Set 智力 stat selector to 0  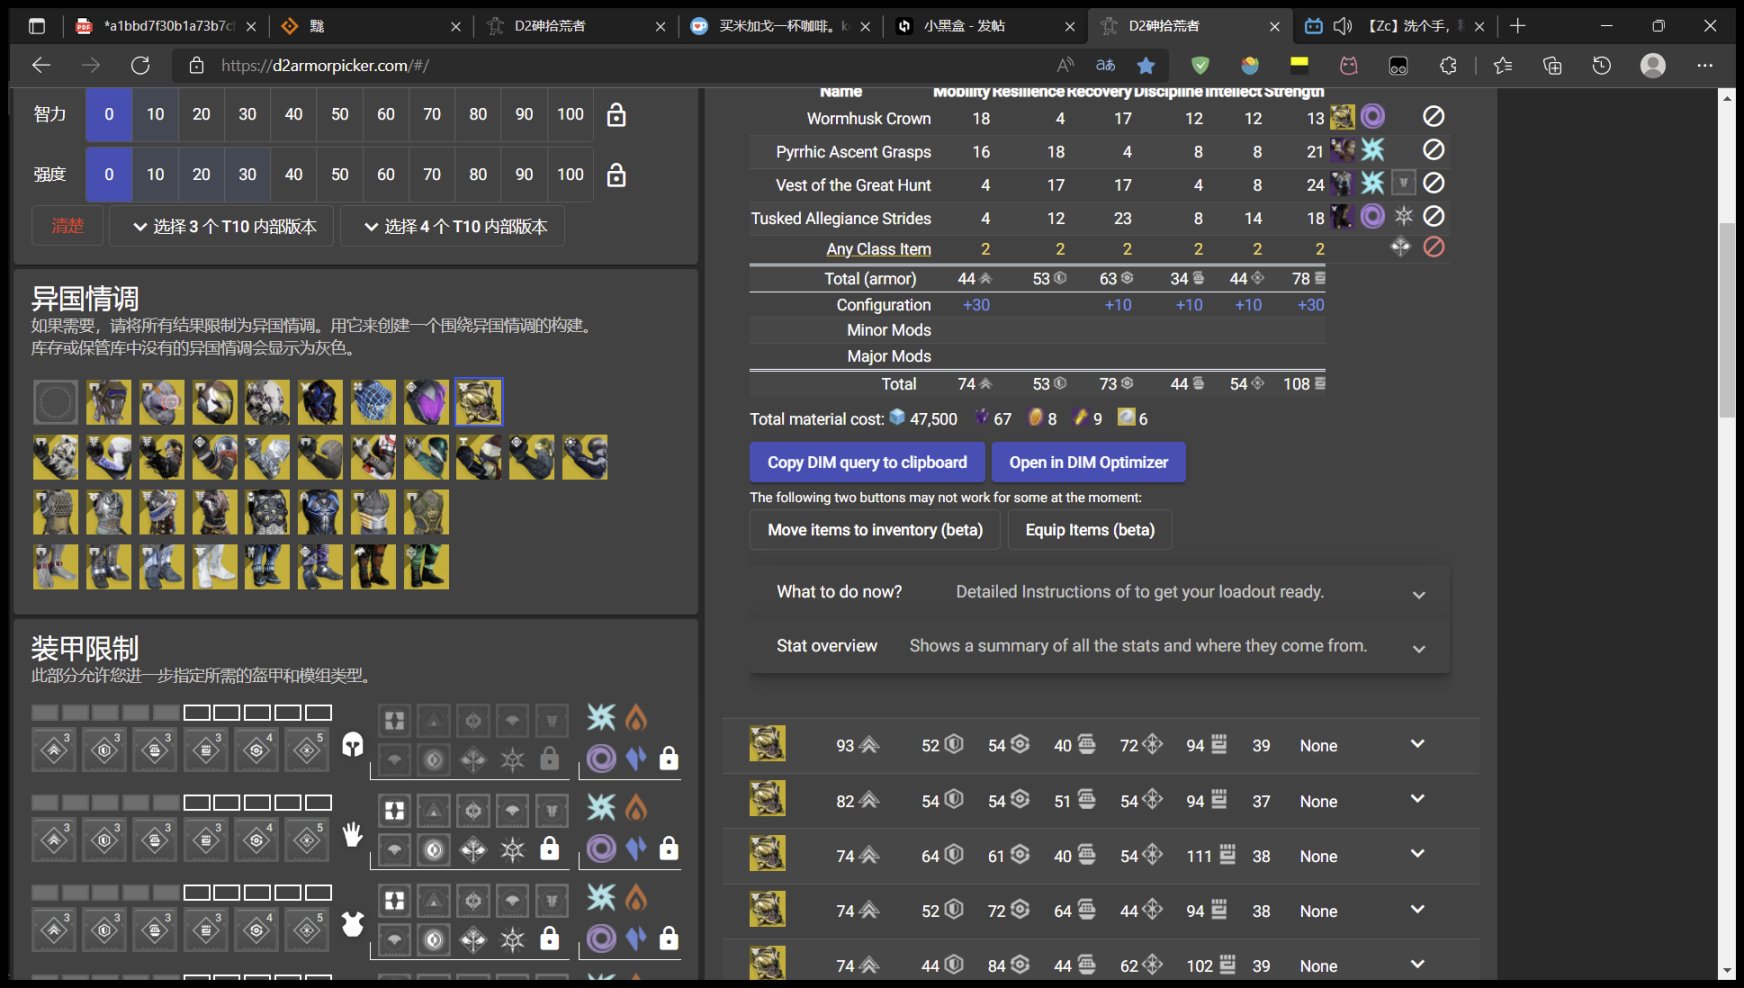(x=109, y=114)
